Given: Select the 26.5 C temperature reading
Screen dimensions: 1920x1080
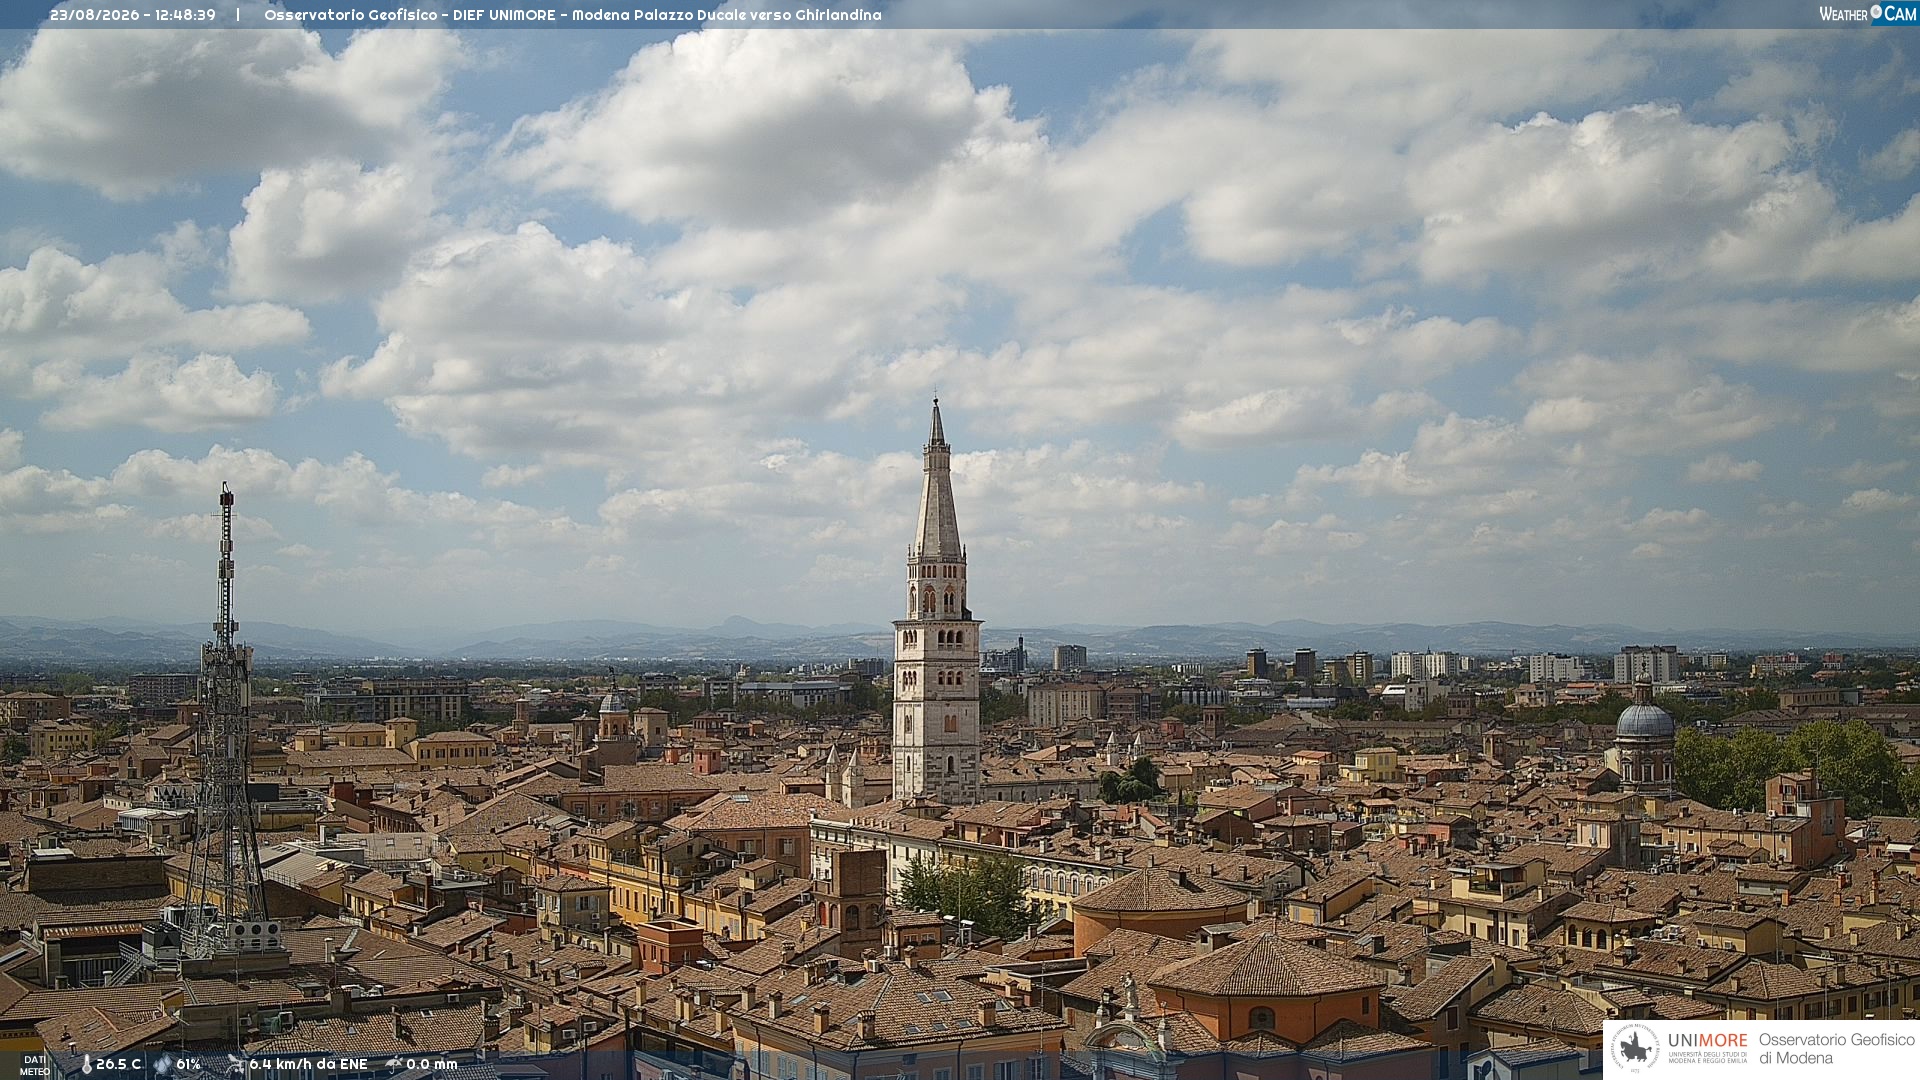Looking at the screenshot, I should 119,1064.
